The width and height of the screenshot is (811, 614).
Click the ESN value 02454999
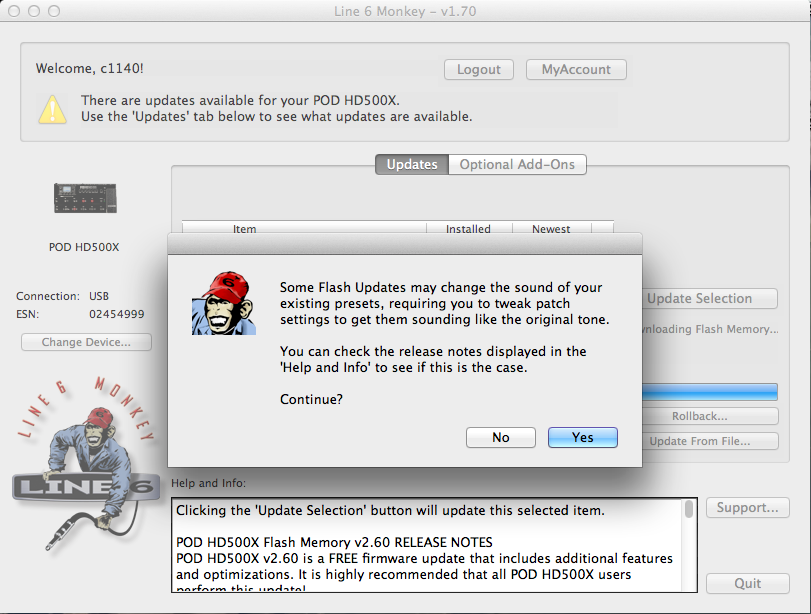point(117,314)
